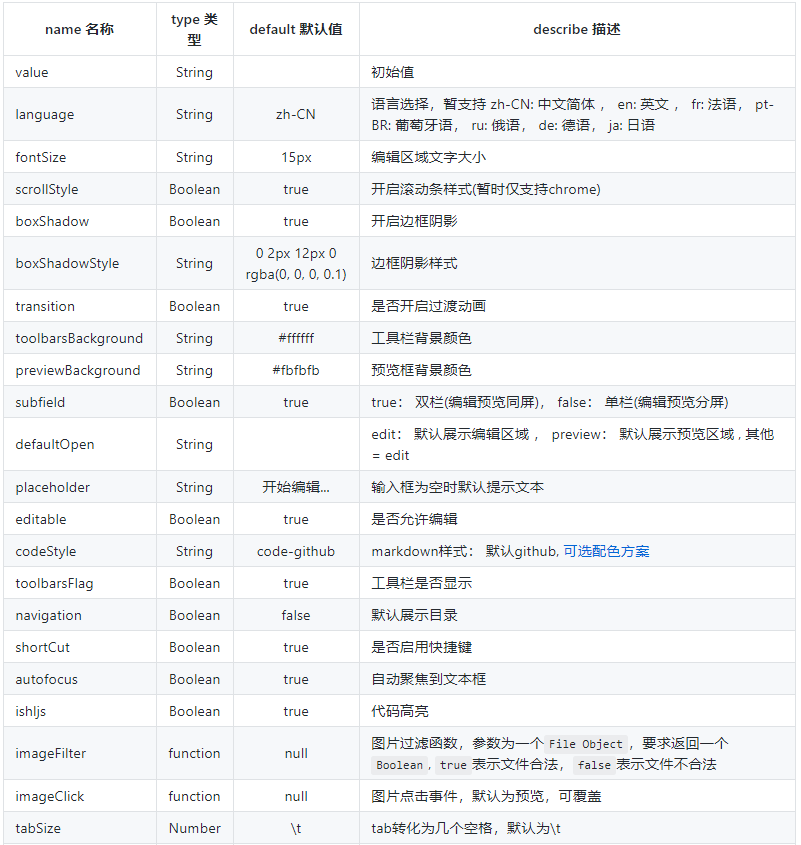Click the 工具栏是否显示 description

click(x=422, y=583)
